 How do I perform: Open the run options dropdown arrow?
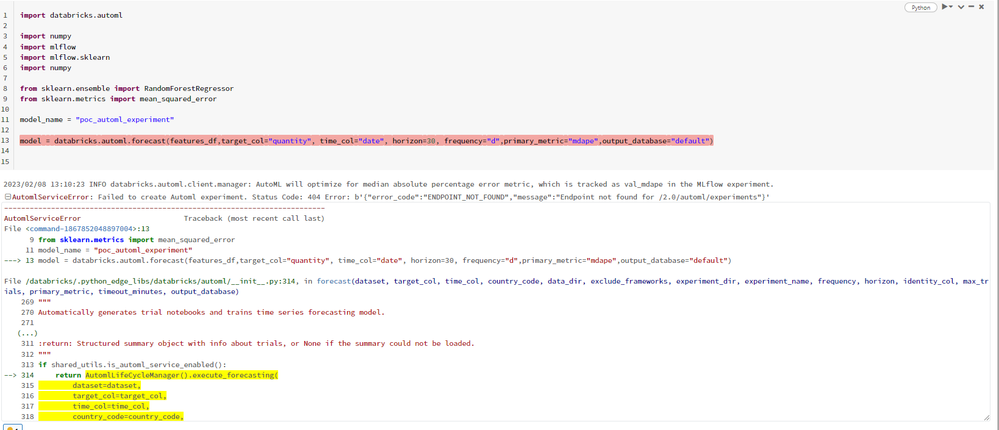(x=951, y=7)
